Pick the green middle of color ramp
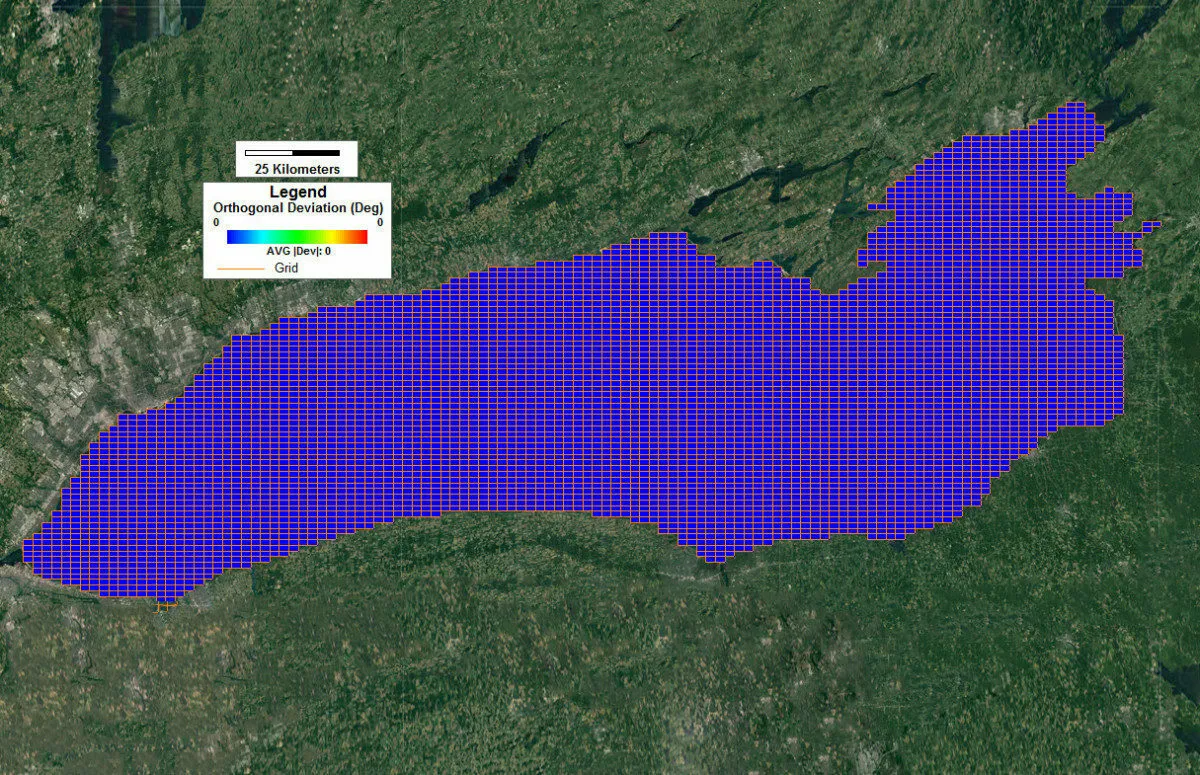The height and width of the screenshot is (775, 1200). click(x=298, y=237)
